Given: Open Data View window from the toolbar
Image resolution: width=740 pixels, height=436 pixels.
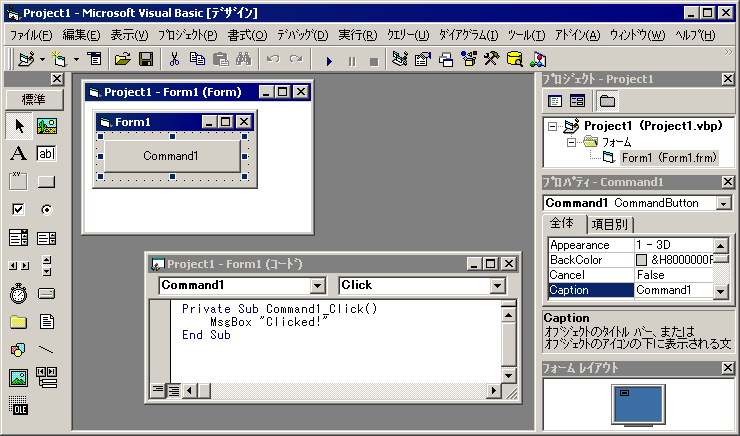Looking at the screenshot, I should click(x=515, y=59).
